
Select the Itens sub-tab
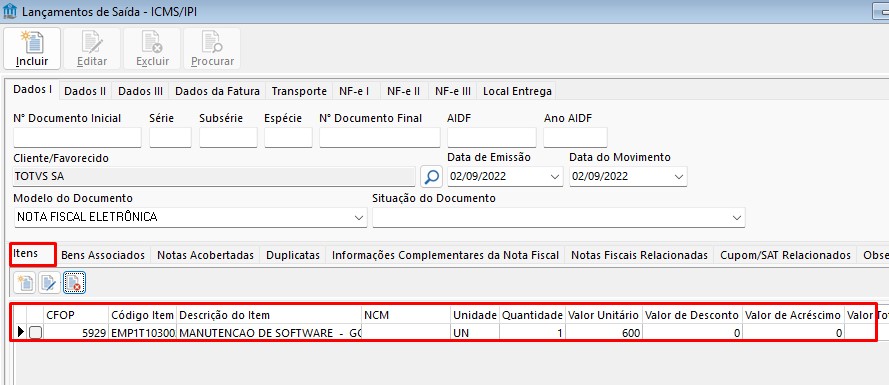click(33, 253)
